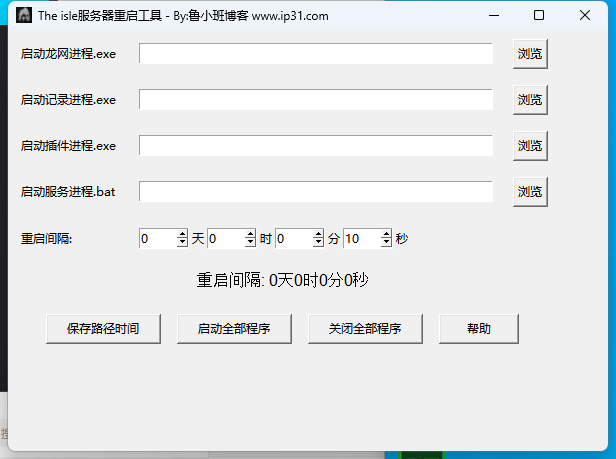Increase the days (天) spinner value
The height and width of the screenshot is (459, 616).
pyautogui.click(x=182, y=234)
